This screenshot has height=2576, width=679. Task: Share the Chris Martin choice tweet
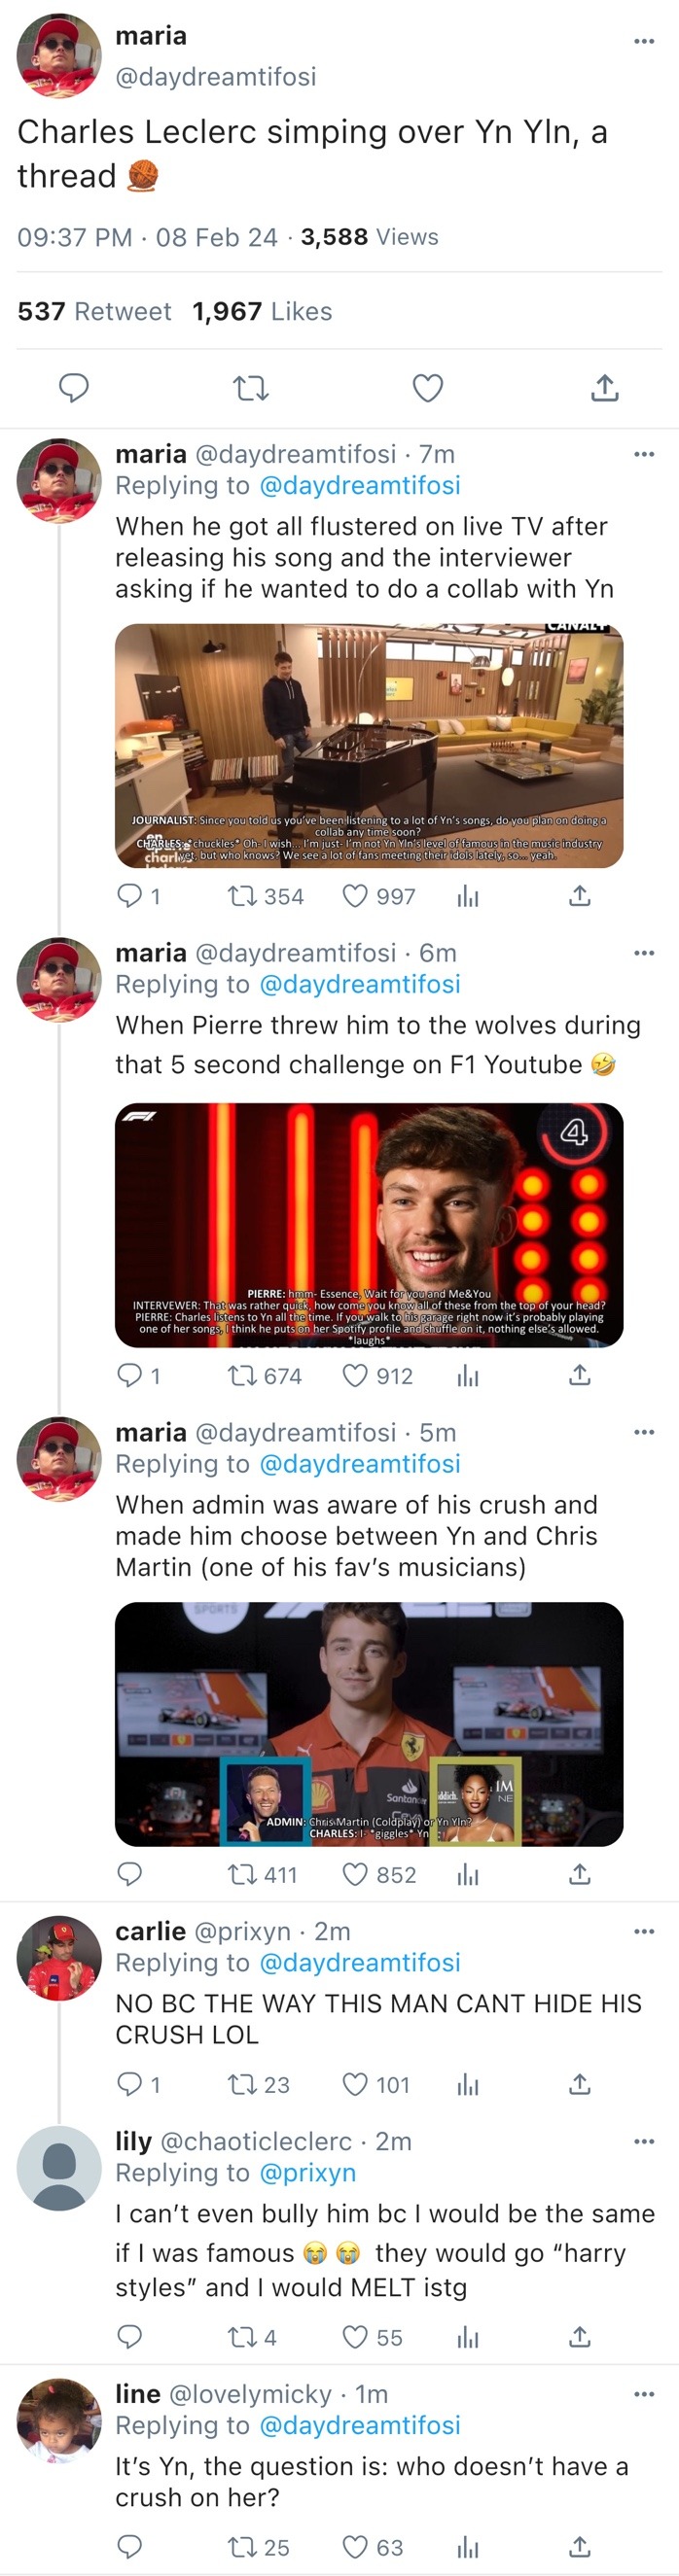[x=580, y=1874]
